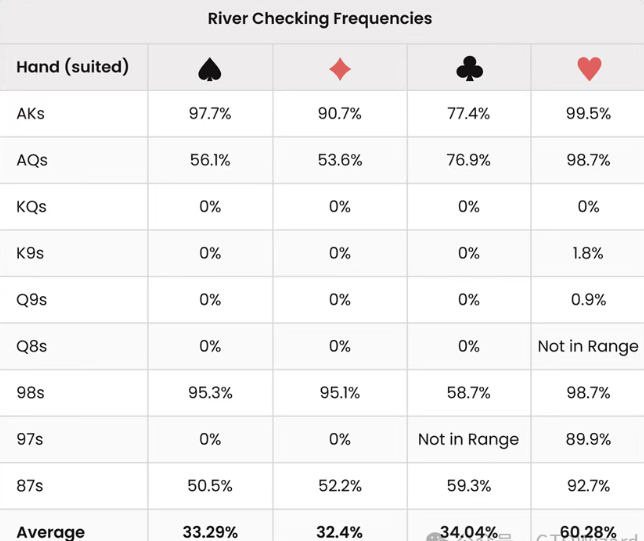Screen dimensions: 644x541
Task: Select the AQs hand row label
Action: [x=32, y=160]
